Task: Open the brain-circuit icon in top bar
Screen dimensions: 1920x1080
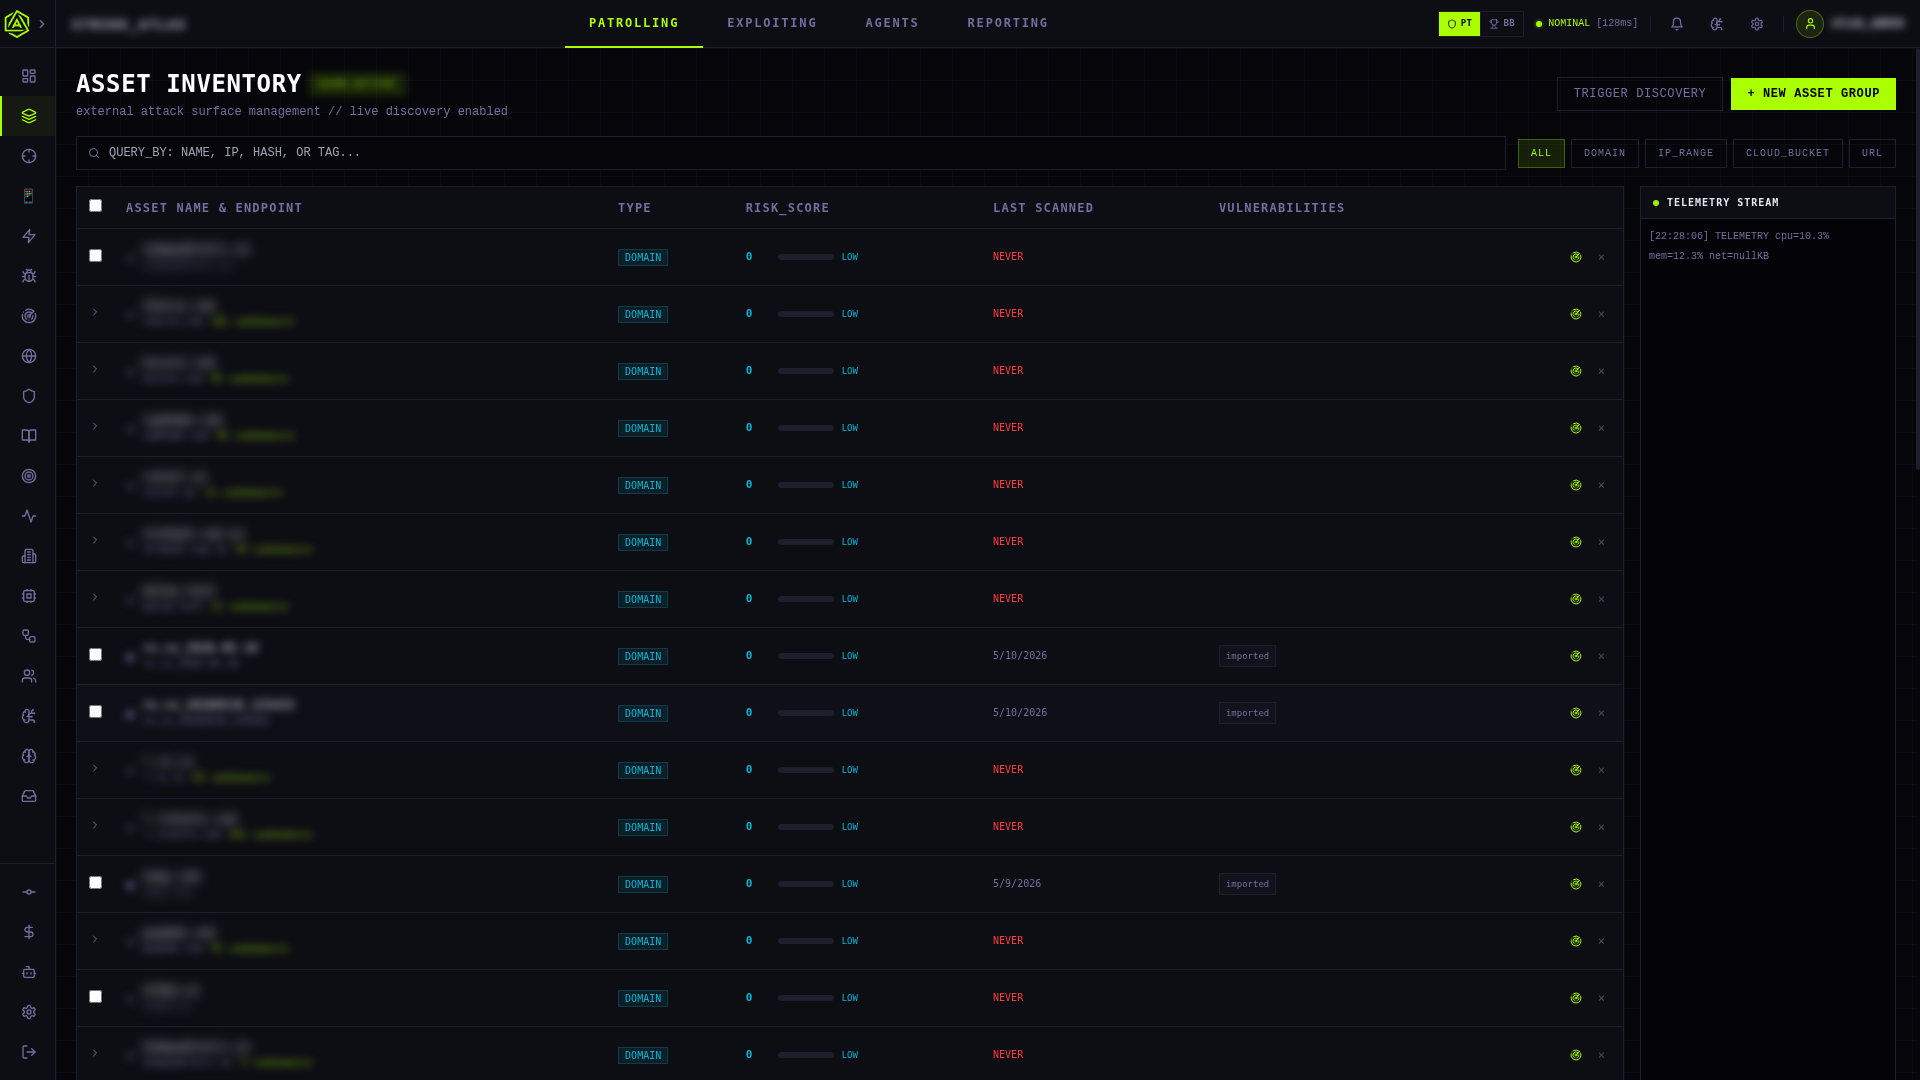Action: [1717, 24]
